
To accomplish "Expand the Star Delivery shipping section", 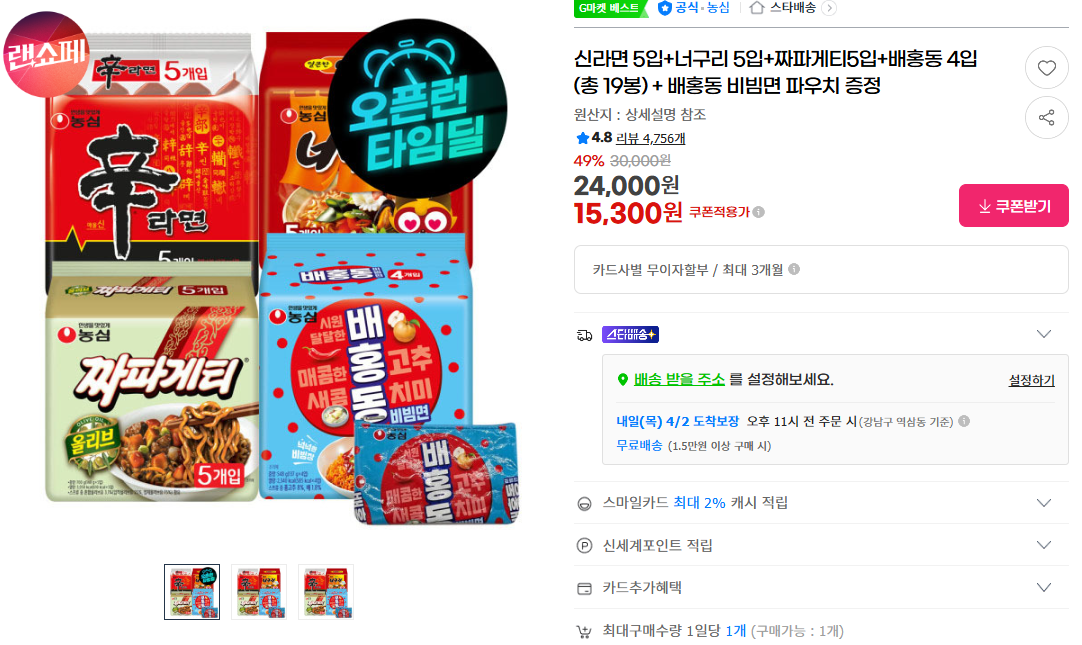I will click(x=1043, y=334).
